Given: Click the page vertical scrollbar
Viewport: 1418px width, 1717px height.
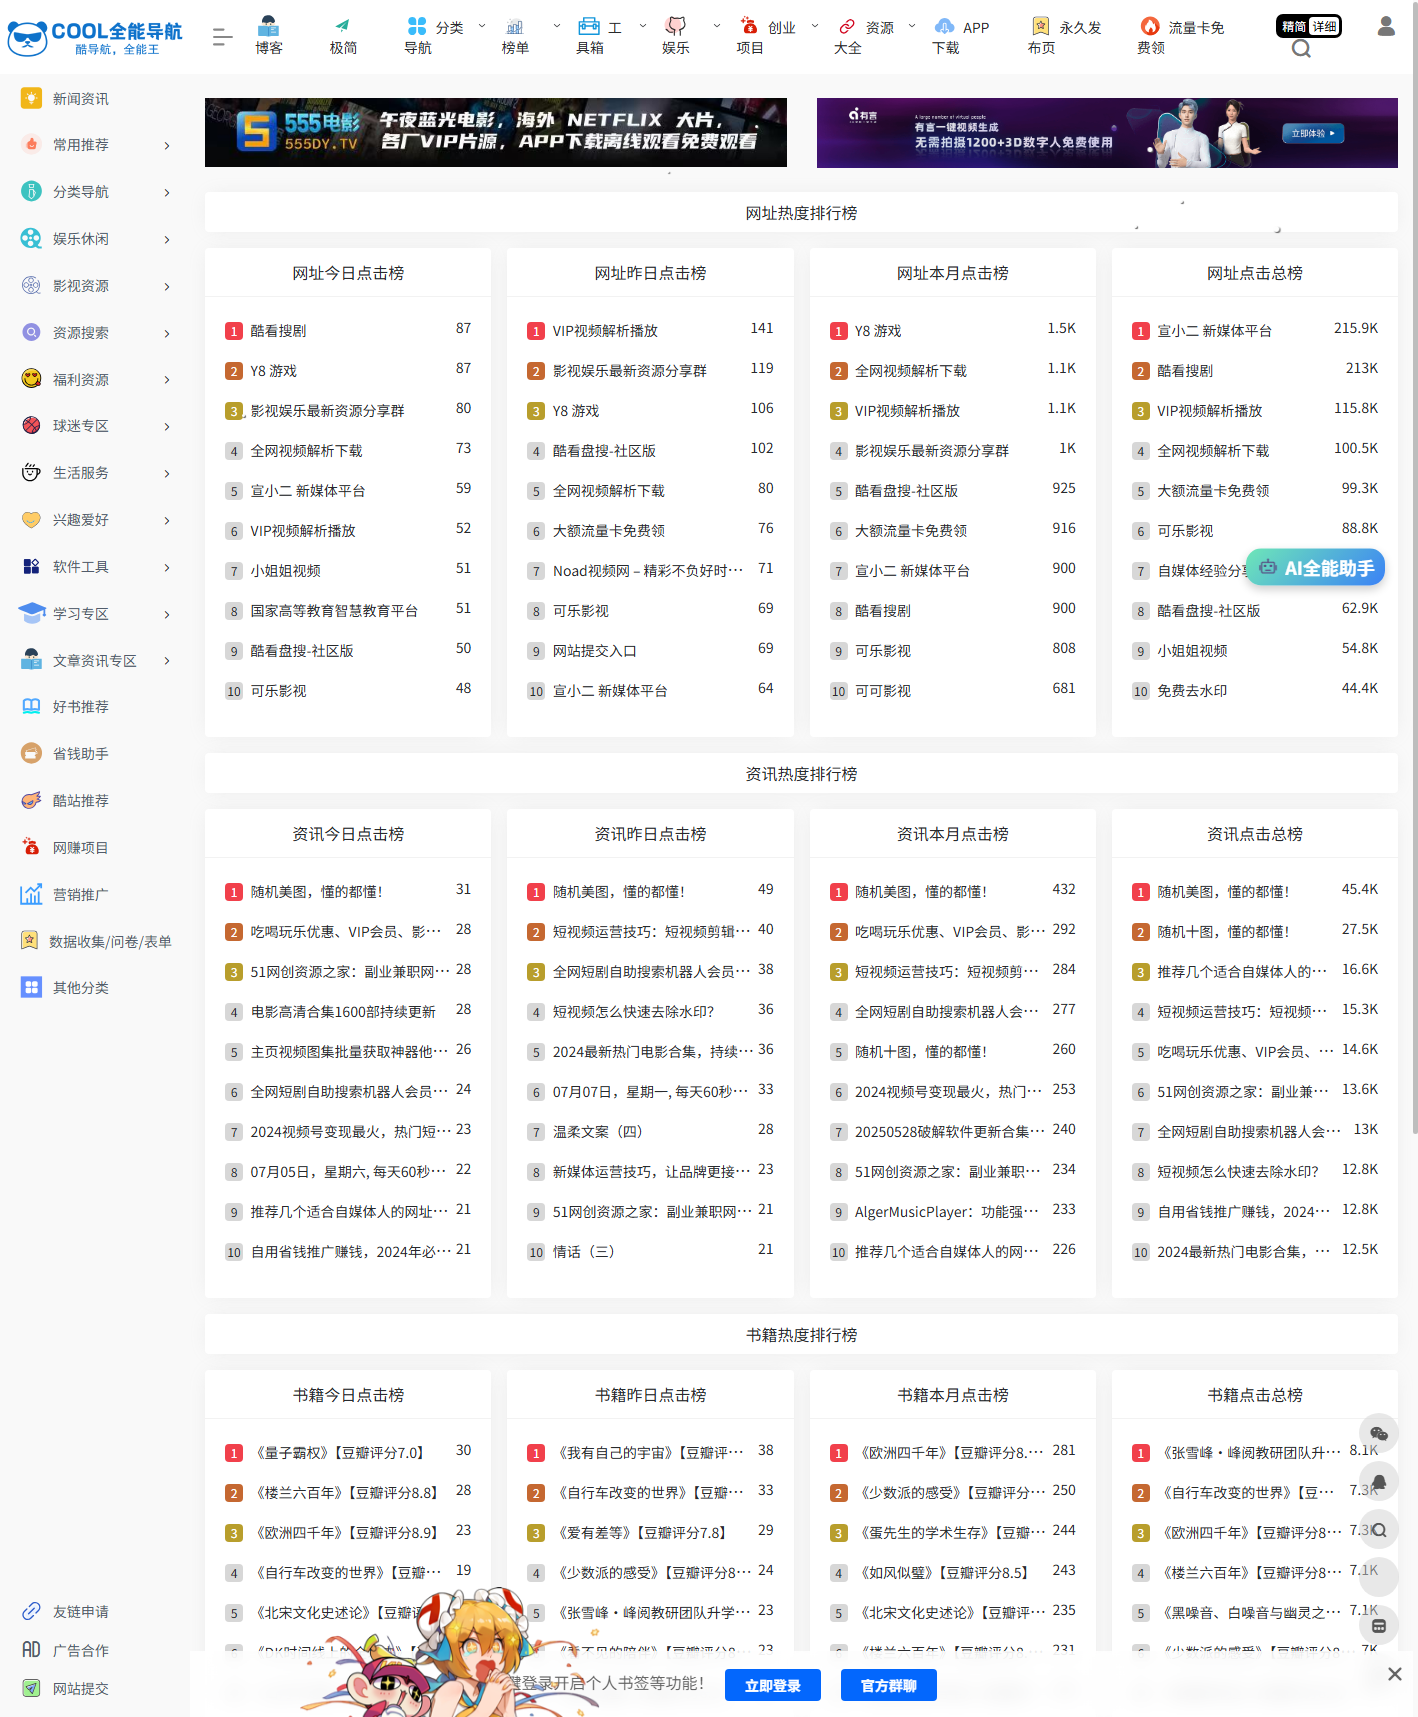Looking at the screenshot, I should point(1414,570).
